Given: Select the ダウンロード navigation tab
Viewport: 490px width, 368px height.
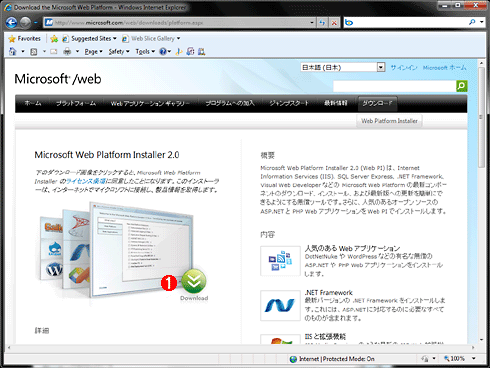Looking at the screenshot, I should tap(377, 103).
